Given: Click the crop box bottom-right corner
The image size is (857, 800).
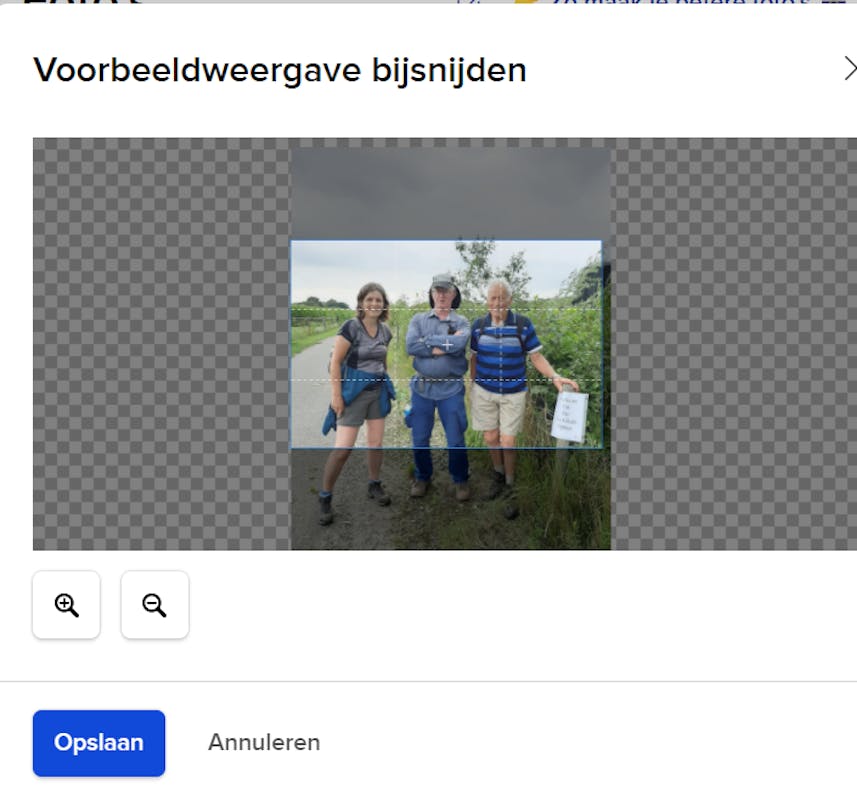Looking at the screenshot, I should [x=602, y=448].
